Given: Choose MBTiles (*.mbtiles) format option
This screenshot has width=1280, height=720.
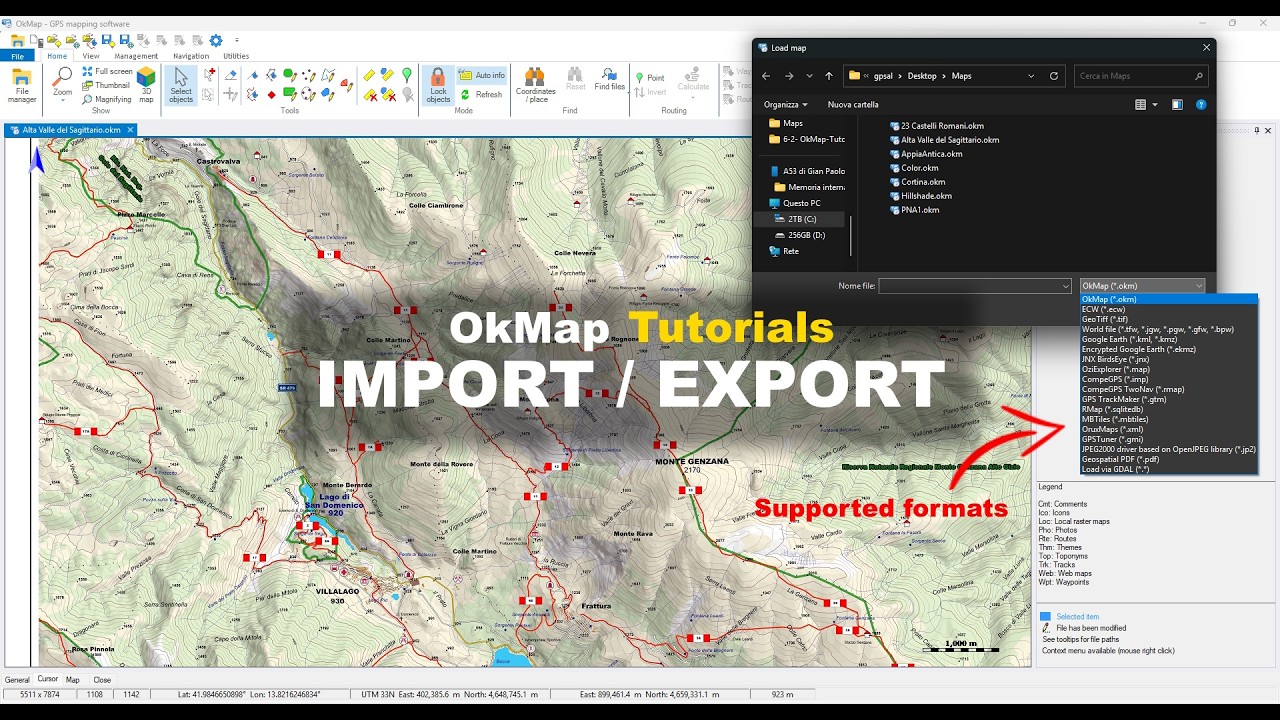Looking at the screenshot, I should [1169, 419].
